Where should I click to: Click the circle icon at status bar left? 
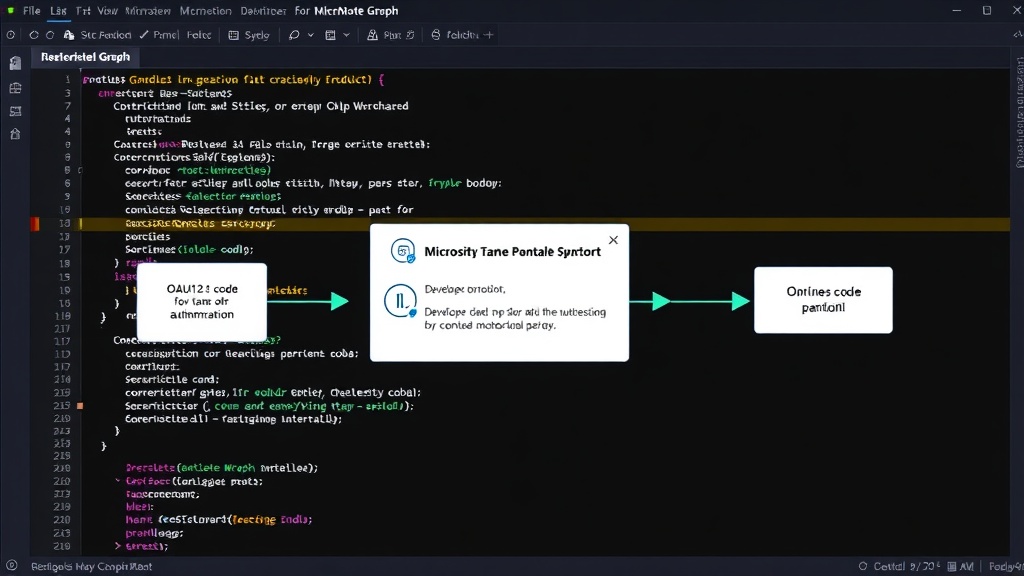point(11,566)
